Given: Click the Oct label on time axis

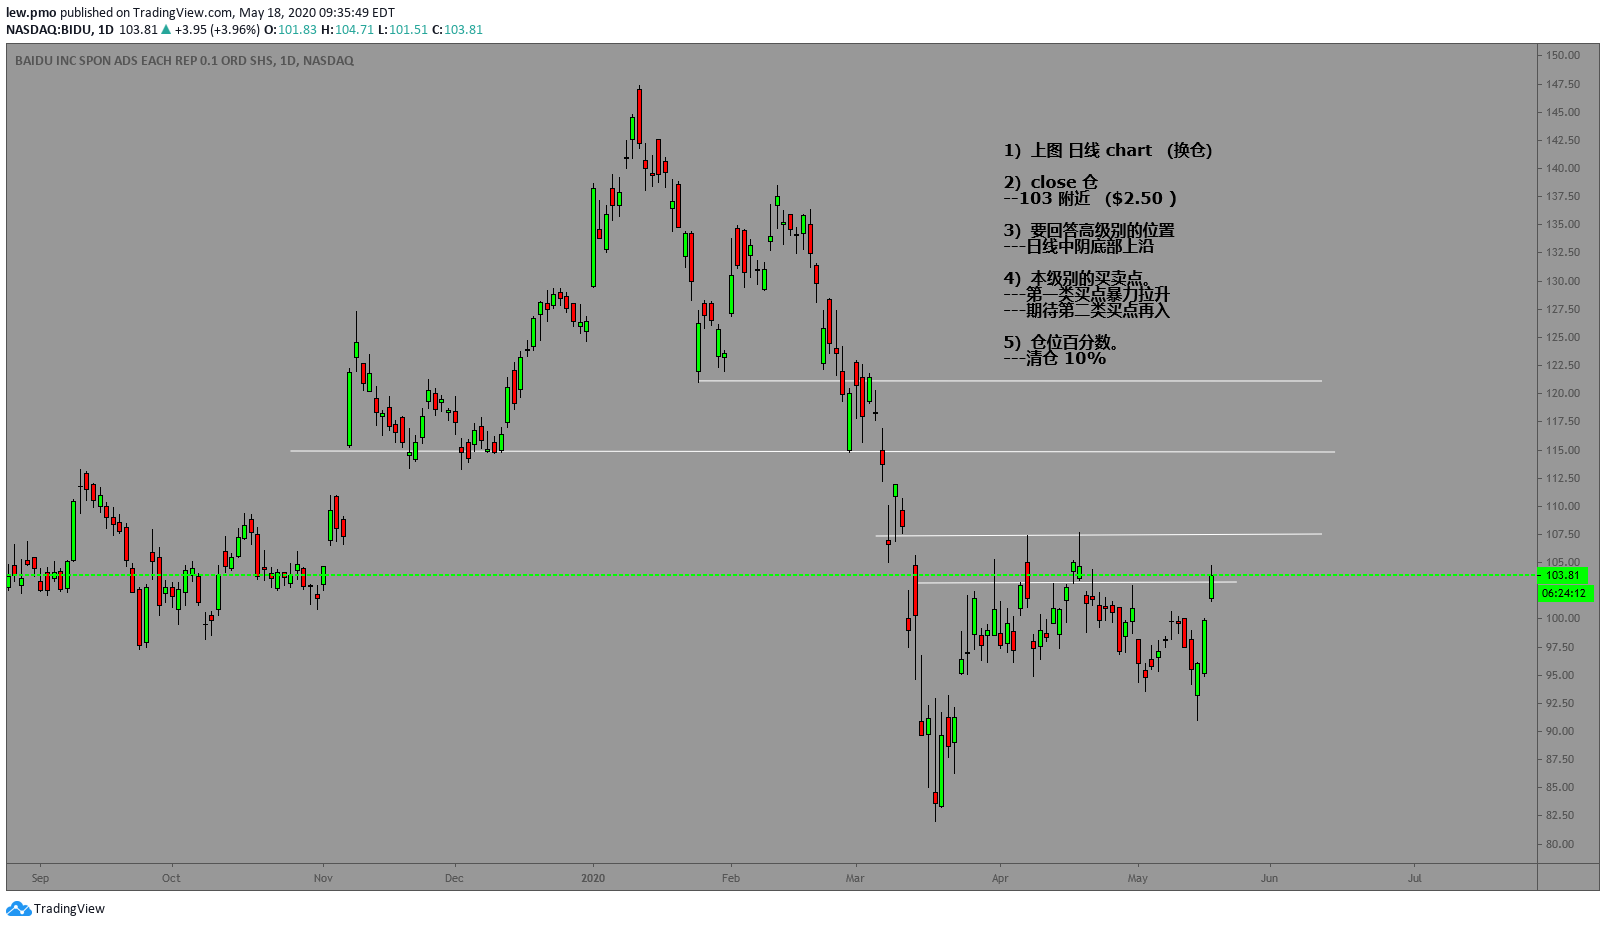Looking at the screenshot, I should 171,878.
